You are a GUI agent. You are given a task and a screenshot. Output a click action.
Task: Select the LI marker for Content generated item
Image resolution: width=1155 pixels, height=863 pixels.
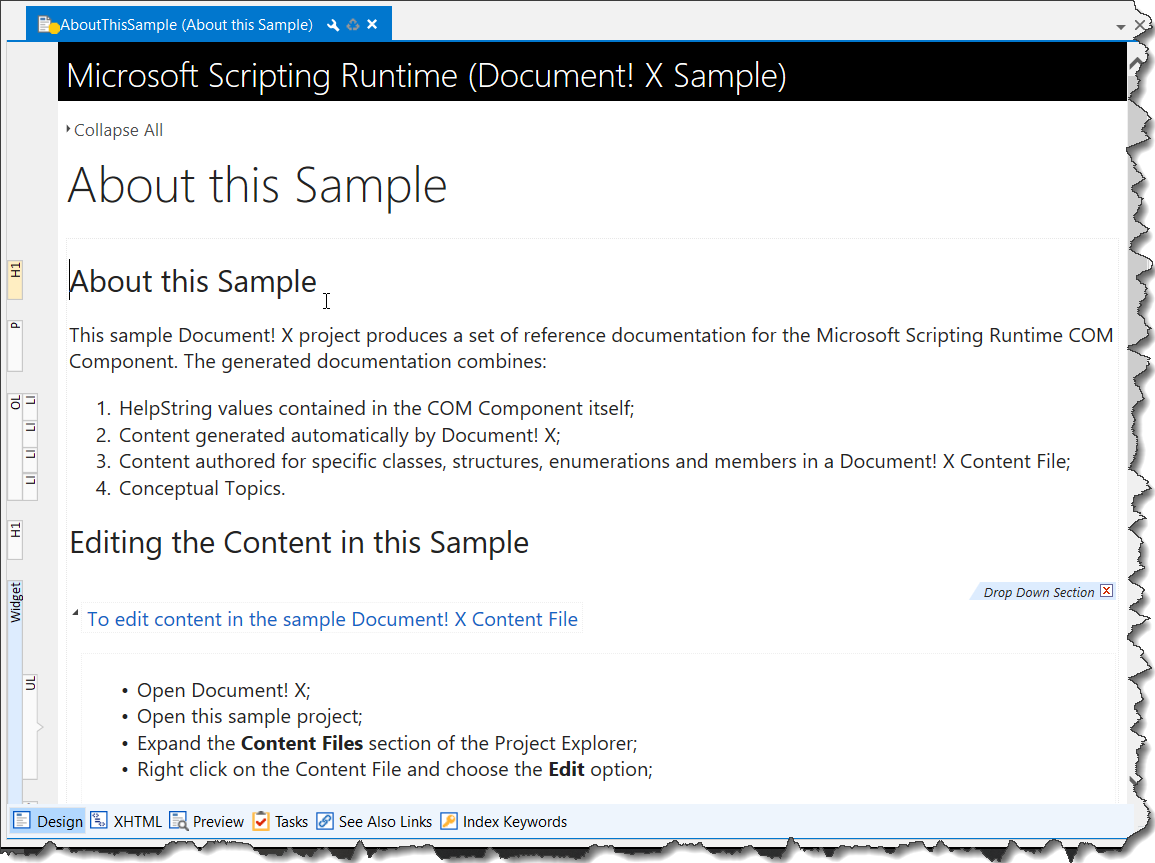(30, 432)
